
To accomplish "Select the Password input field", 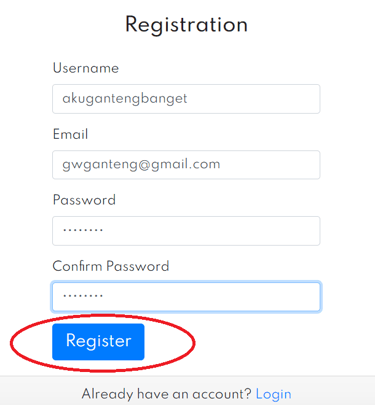I will (x=186, y=231).
